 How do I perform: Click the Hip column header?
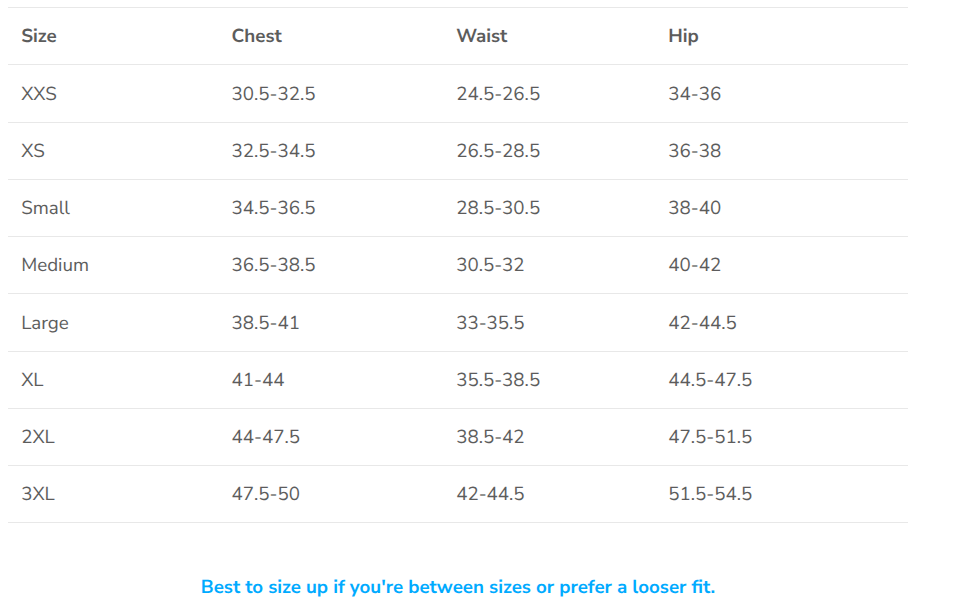click(683, 37)
